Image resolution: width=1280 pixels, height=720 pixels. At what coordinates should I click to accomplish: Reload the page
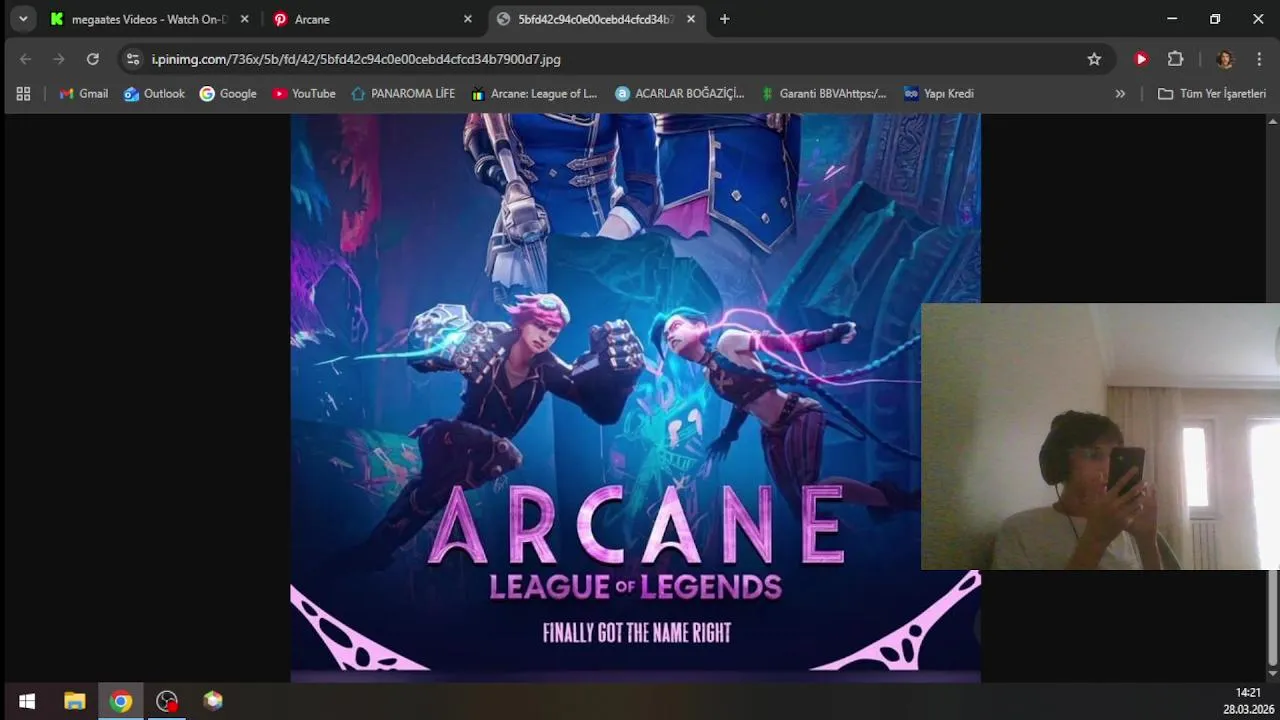coord(93,59)
